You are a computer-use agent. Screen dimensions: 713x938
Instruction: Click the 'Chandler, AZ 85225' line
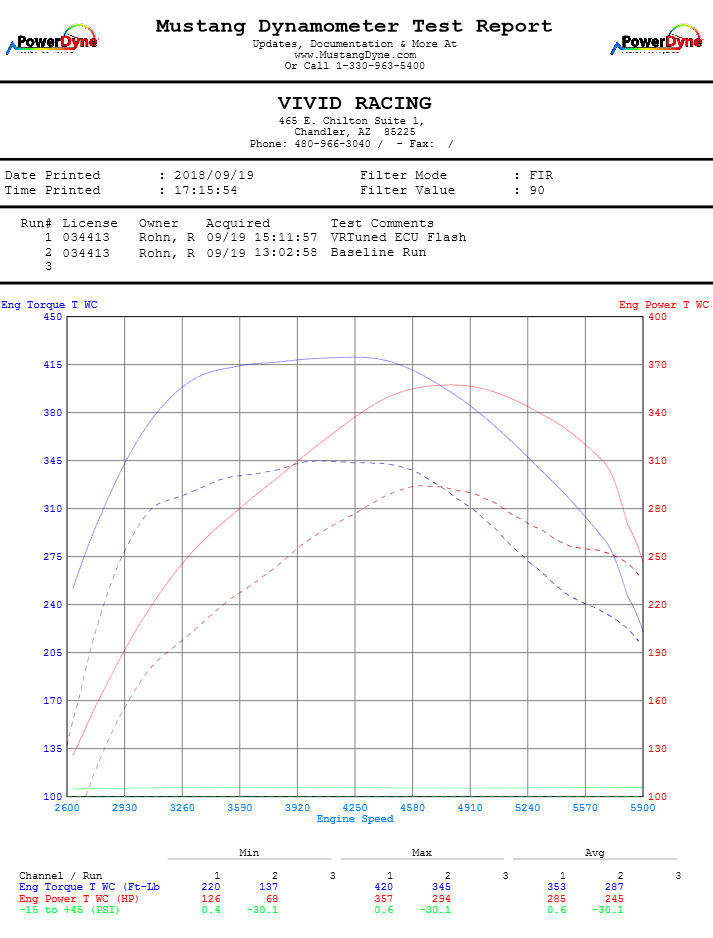[354, 132]
